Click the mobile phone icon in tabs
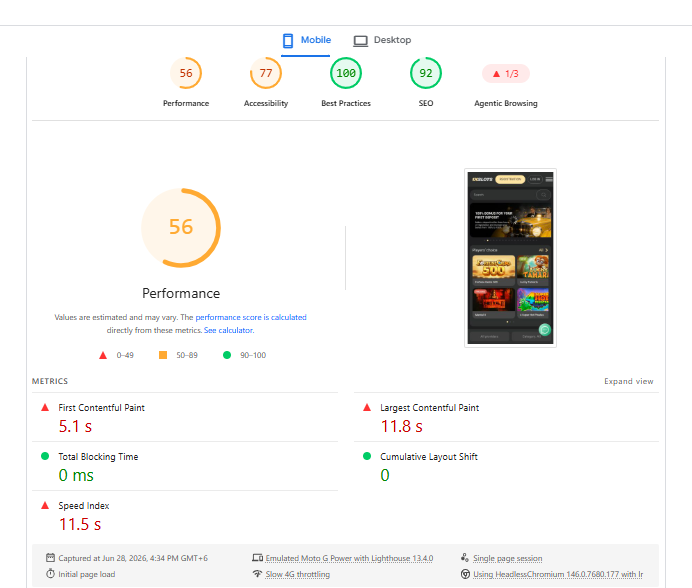Viewport: 692px width, 588px height. tap(288, 41)
